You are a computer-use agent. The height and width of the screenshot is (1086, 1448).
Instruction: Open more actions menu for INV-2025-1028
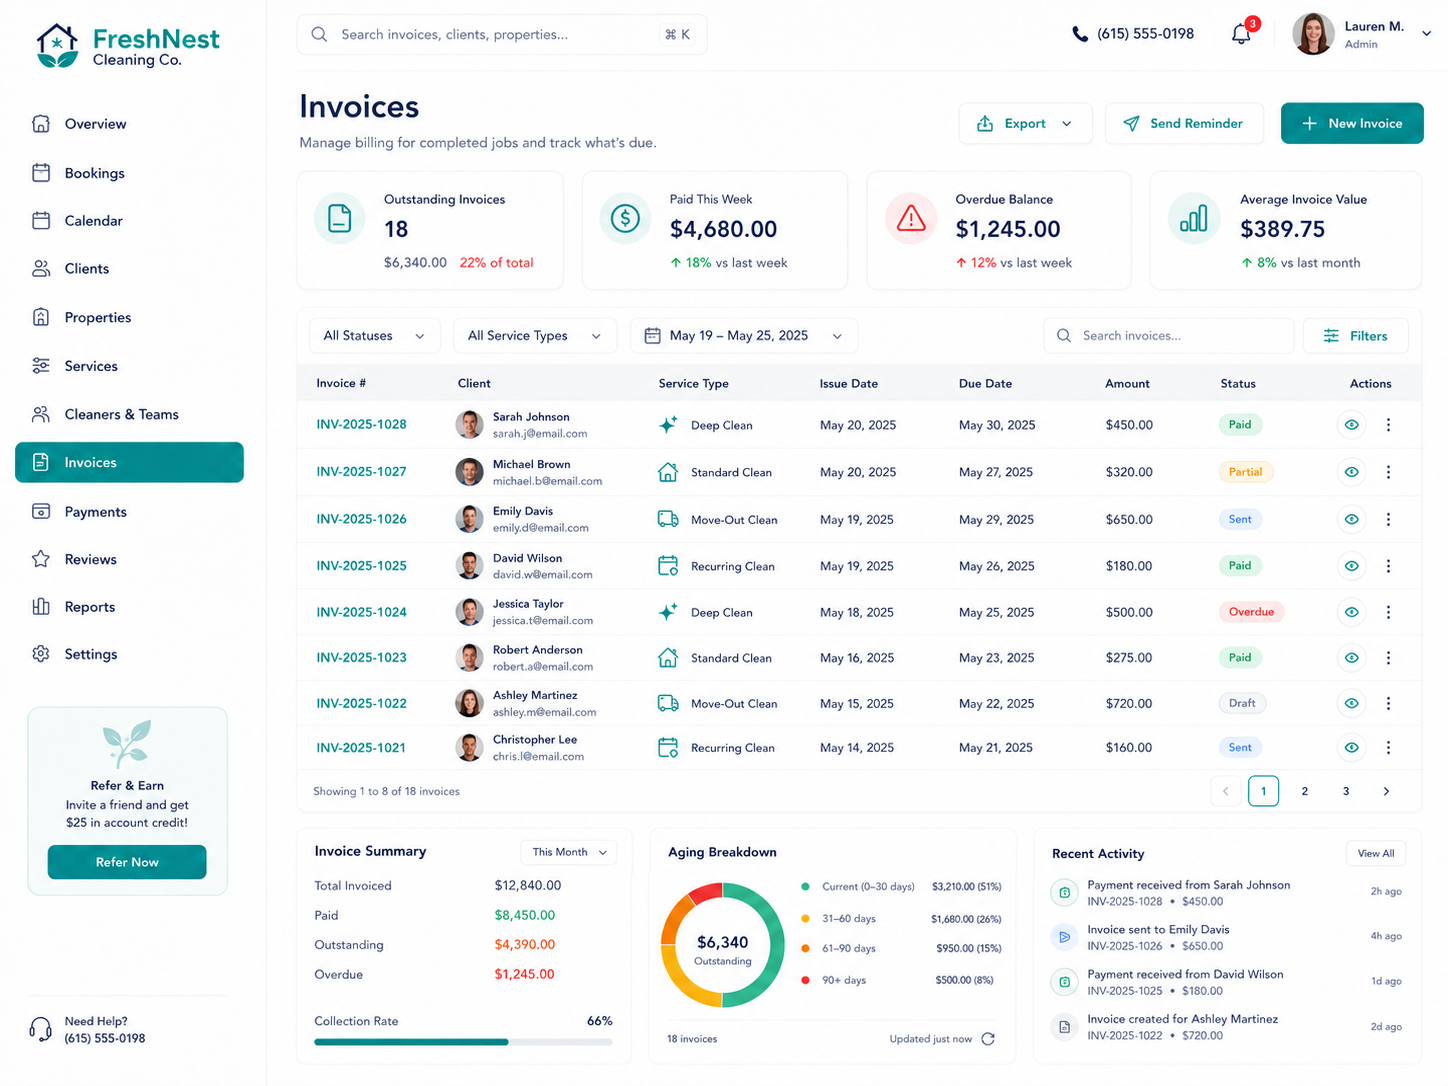(x=1388, y=425)
